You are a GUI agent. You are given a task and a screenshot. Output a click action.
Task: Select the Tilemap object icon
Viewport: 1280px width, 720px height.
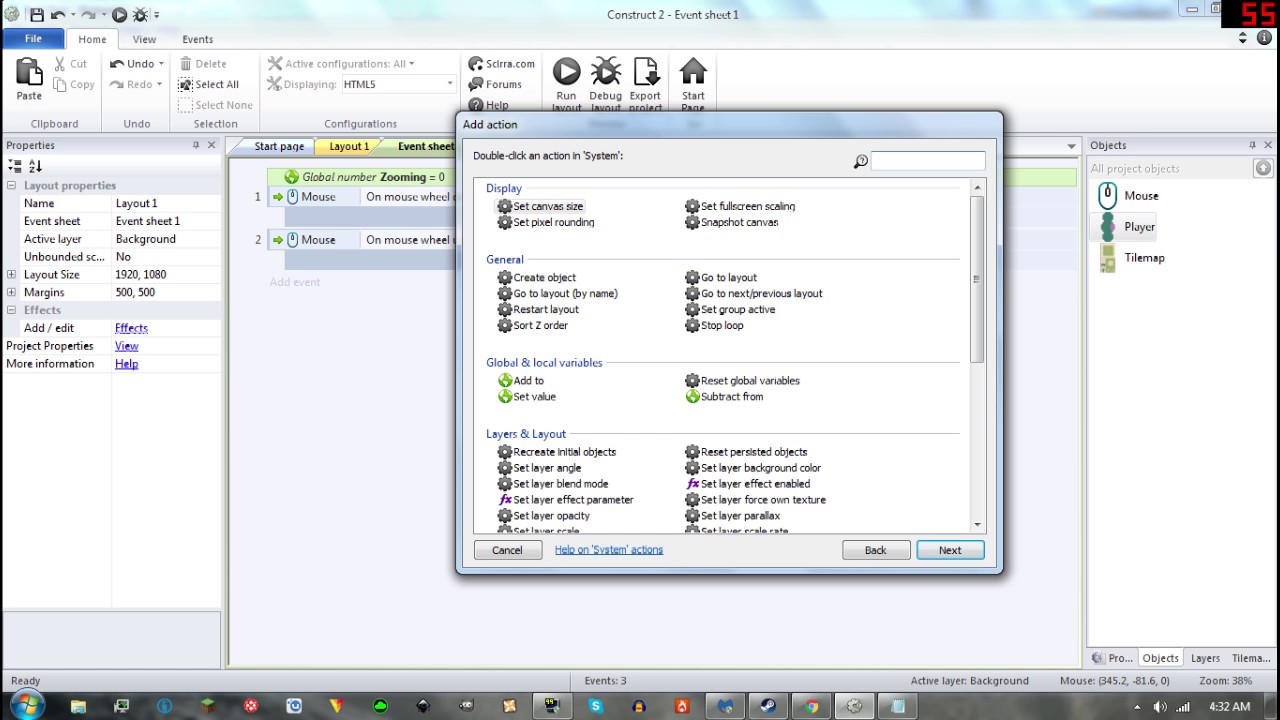tap(1107, 258)
